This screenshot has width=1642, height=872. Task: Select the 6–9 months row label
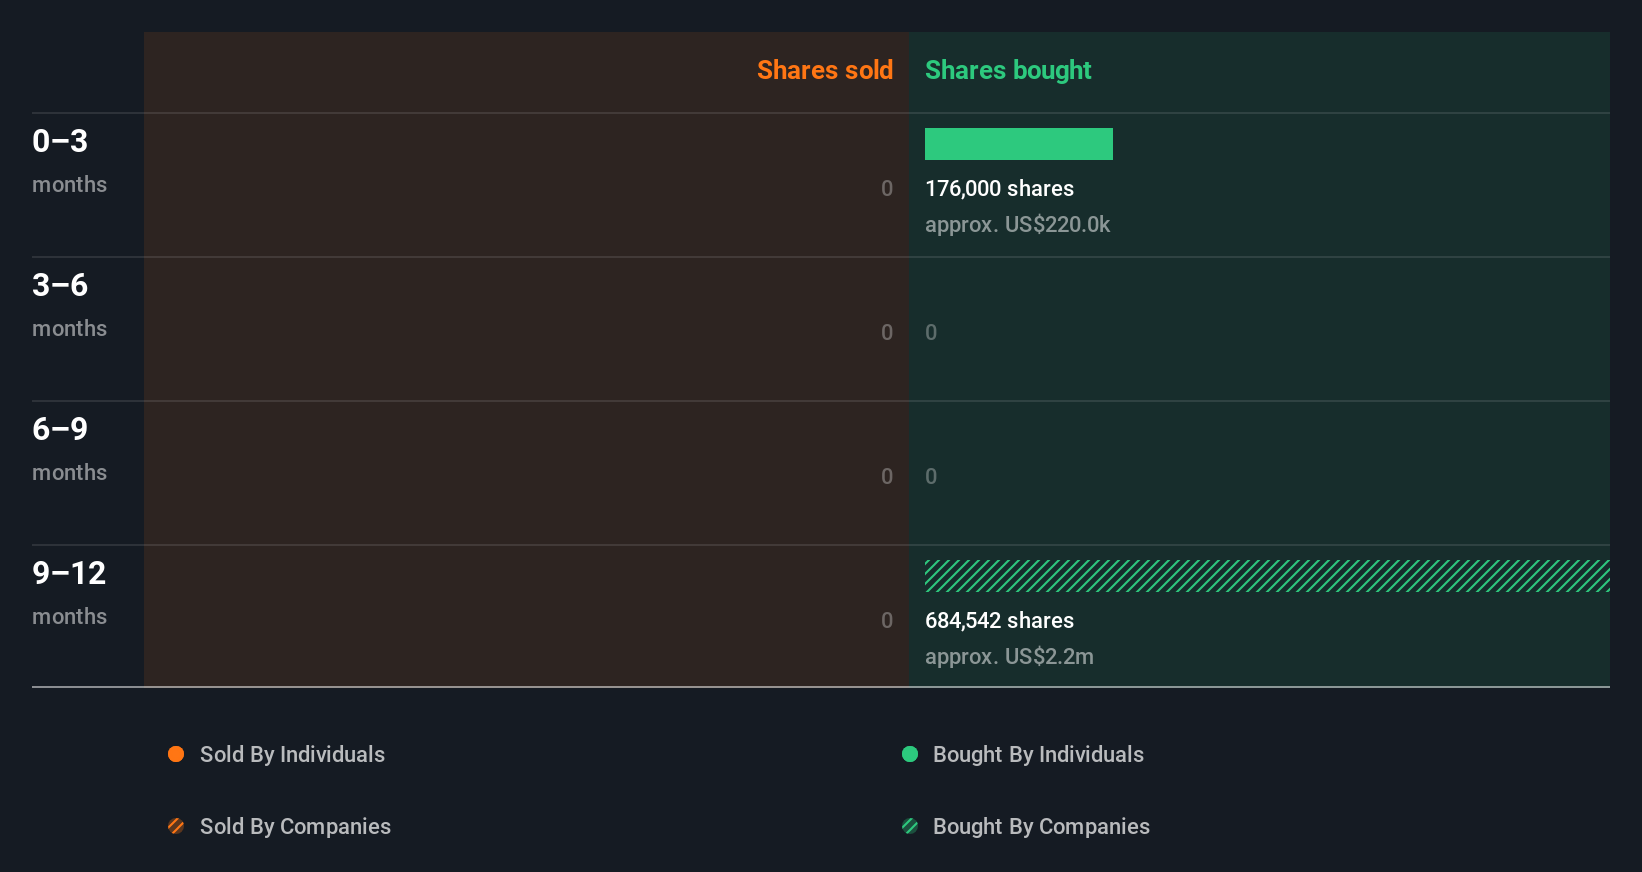[x=69, y=449]
